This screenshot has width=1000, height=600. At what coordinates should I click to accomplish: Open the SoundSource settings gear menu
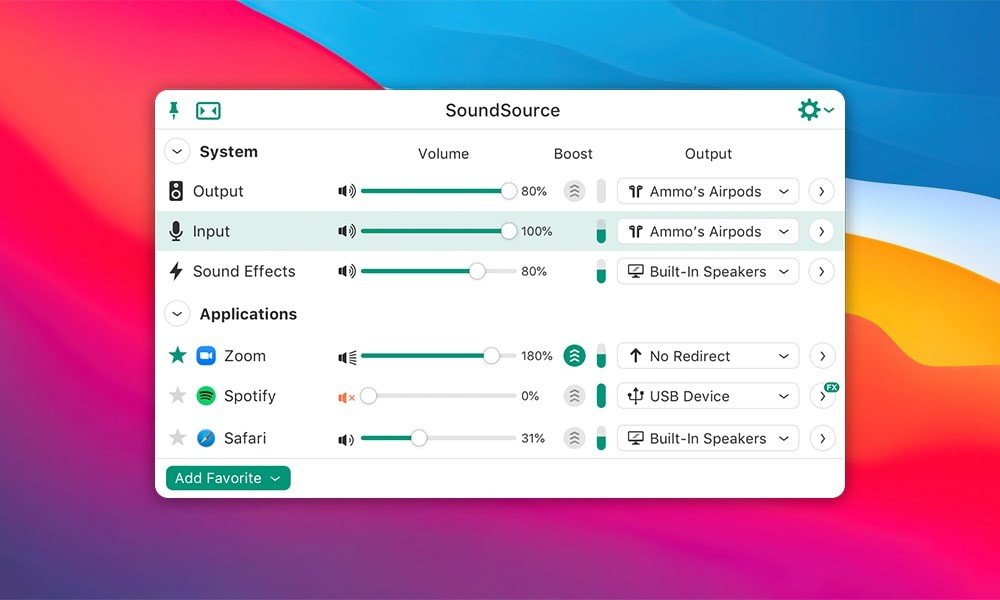tap(809, 110)
